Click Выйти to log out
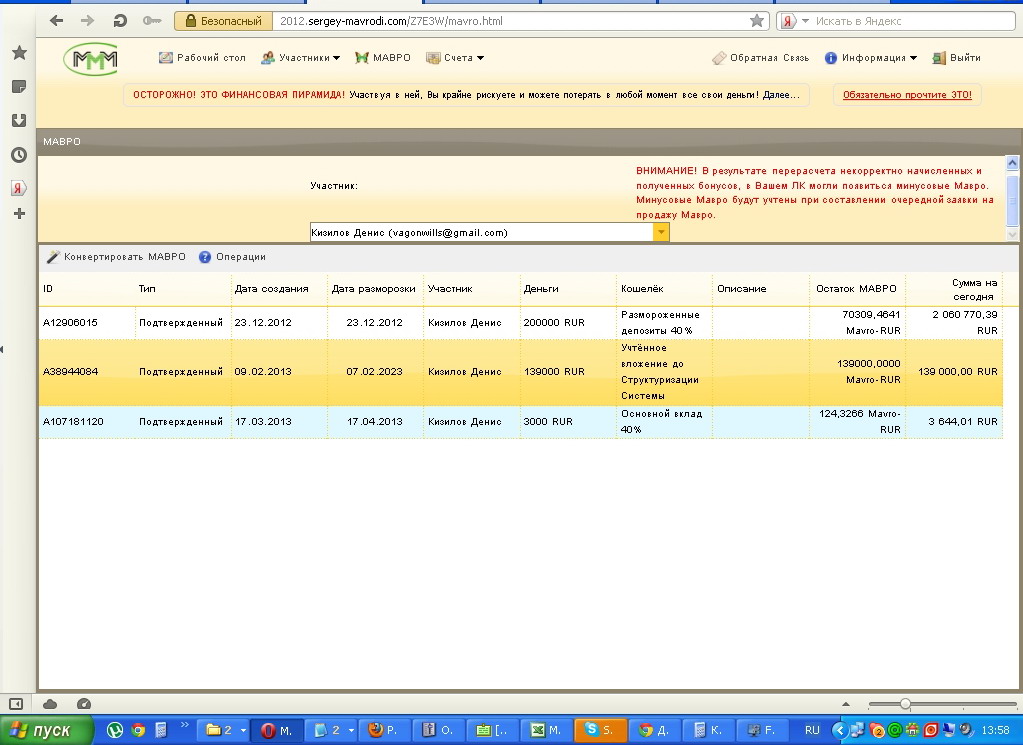The height and width of the screenshot is (745, 1023). 956,57
